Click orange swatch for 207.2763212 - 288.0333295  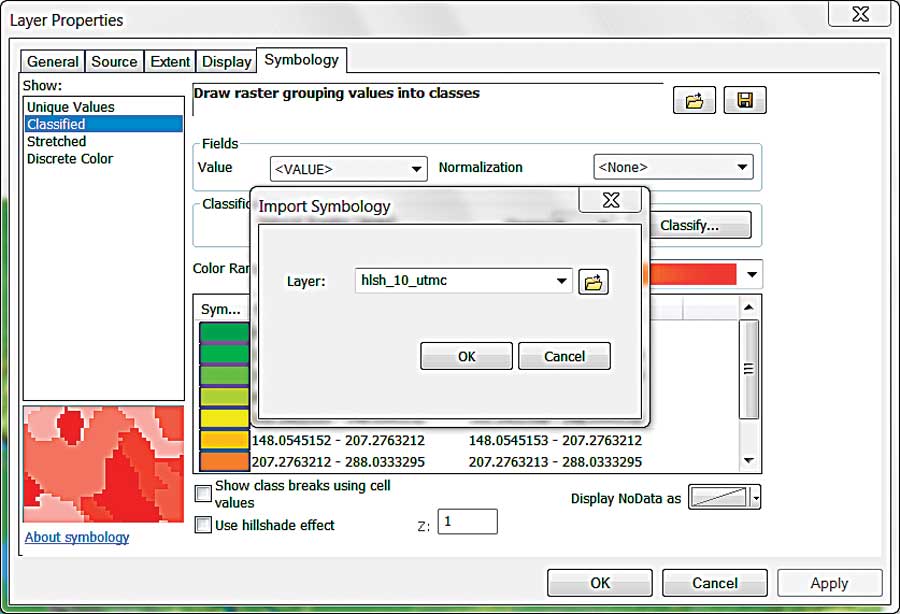click(x=224, y=461)
